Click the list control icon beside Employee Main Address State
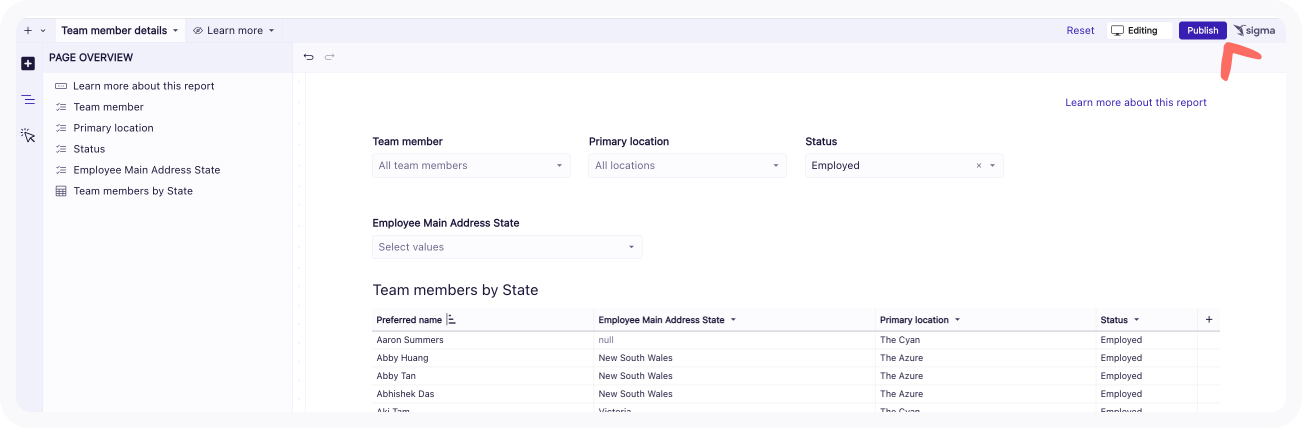The height and width of the screenshot is (428, 1302). click(x=61, y=170)
